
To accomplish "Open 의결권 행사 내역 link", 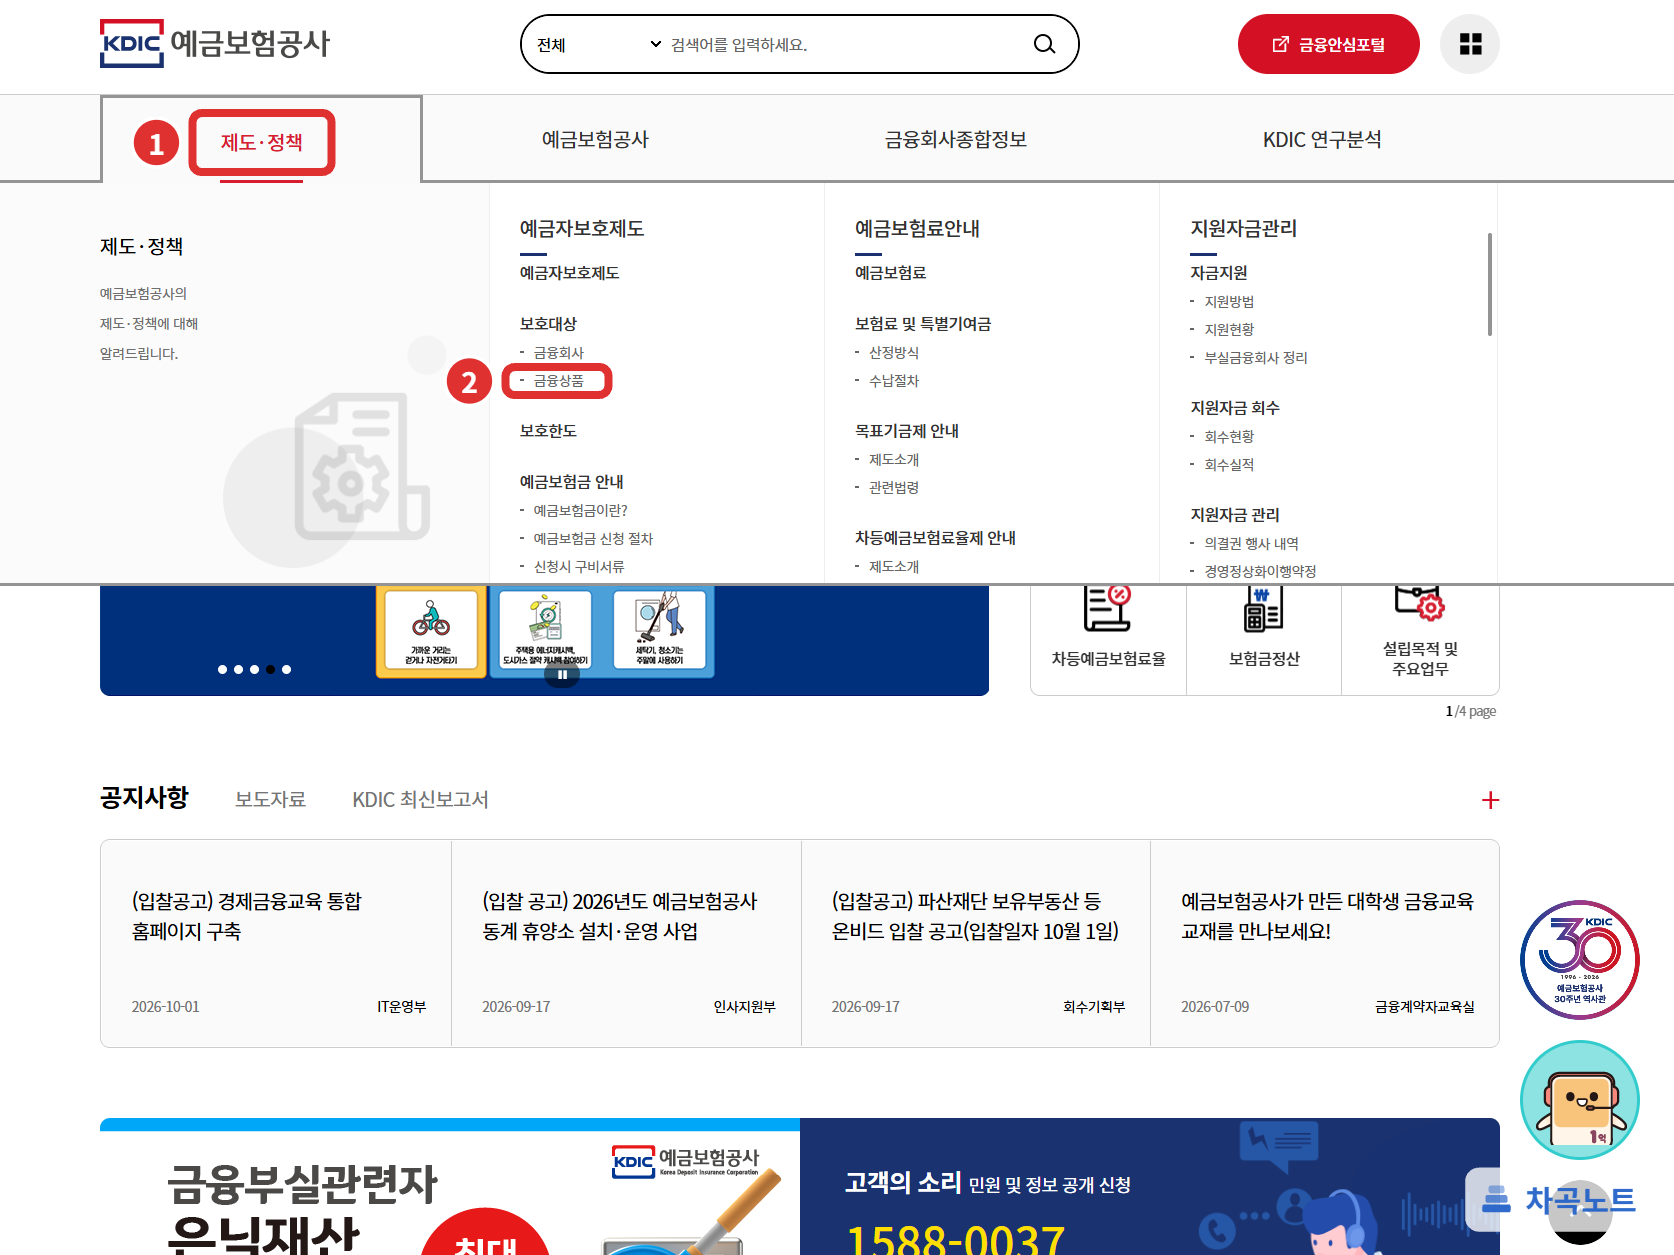I will pos(1251,544).
